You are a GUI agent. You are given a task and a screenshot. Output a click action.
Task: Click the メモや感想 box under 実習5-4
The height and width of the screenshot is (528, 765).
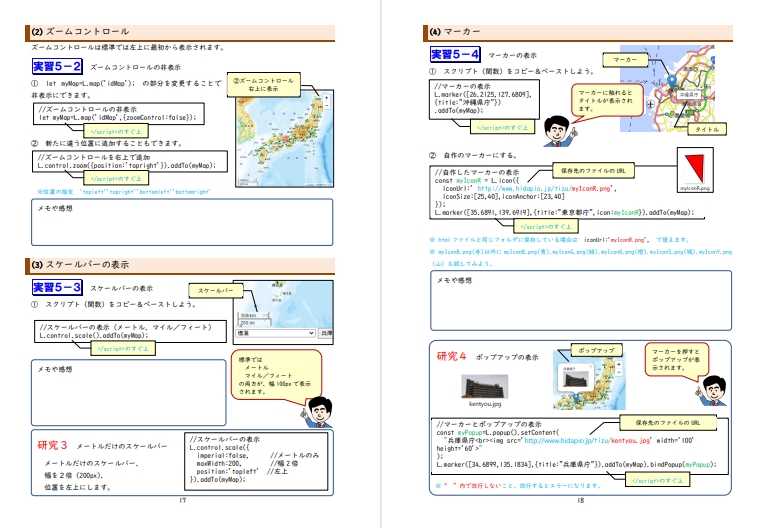point(581,301)
